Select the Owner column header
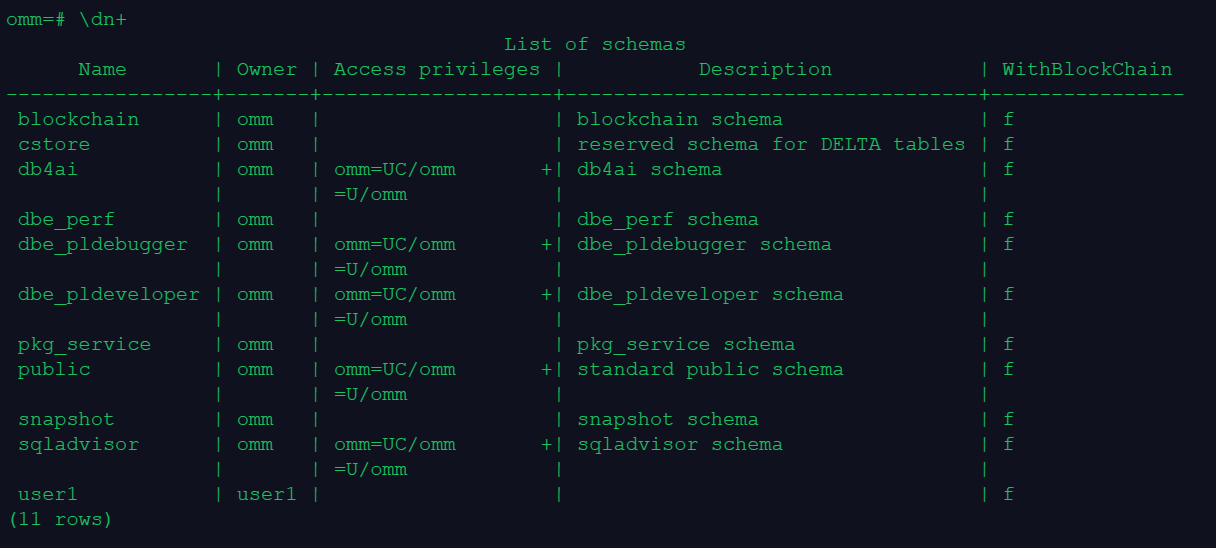This screenshot has height=548, width=1216. pyautogui.click(x=266, y=69)
